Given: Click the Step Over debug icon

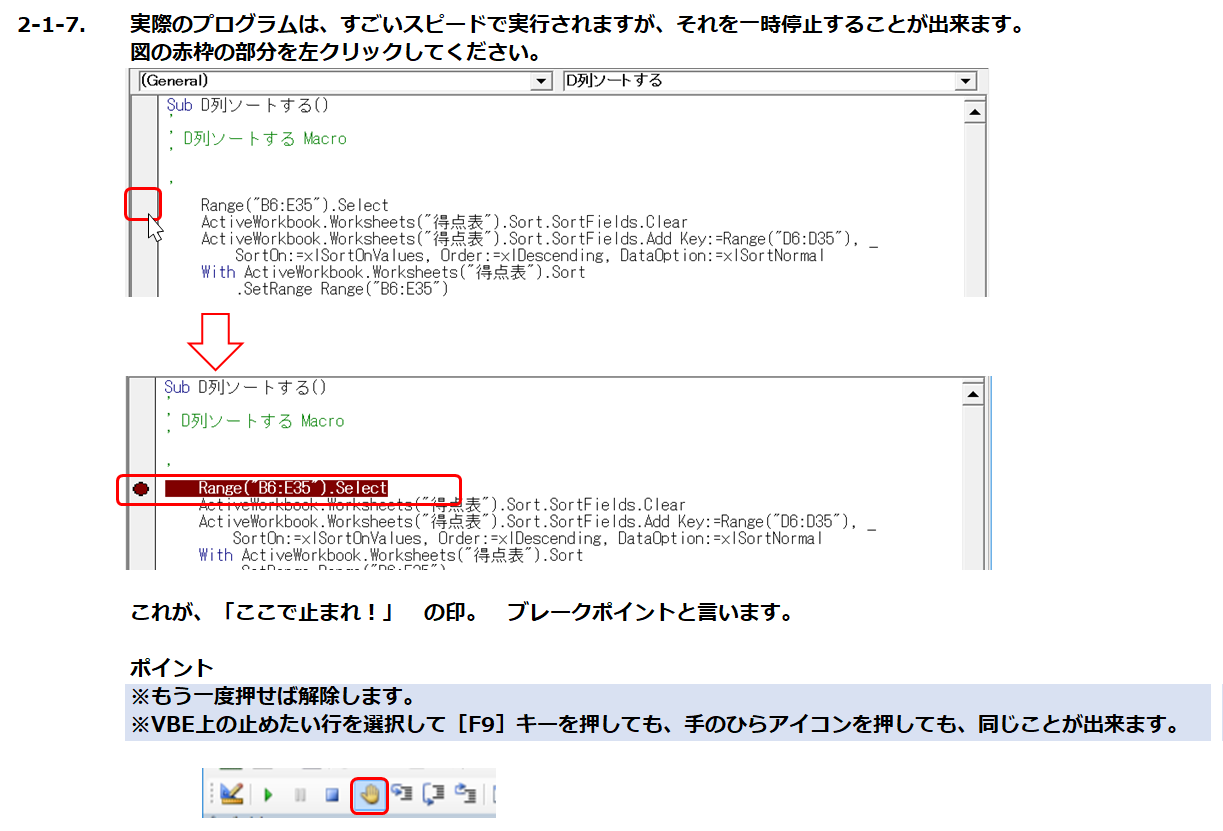Looking at the screenshot, I should click(x=434, y=795).
